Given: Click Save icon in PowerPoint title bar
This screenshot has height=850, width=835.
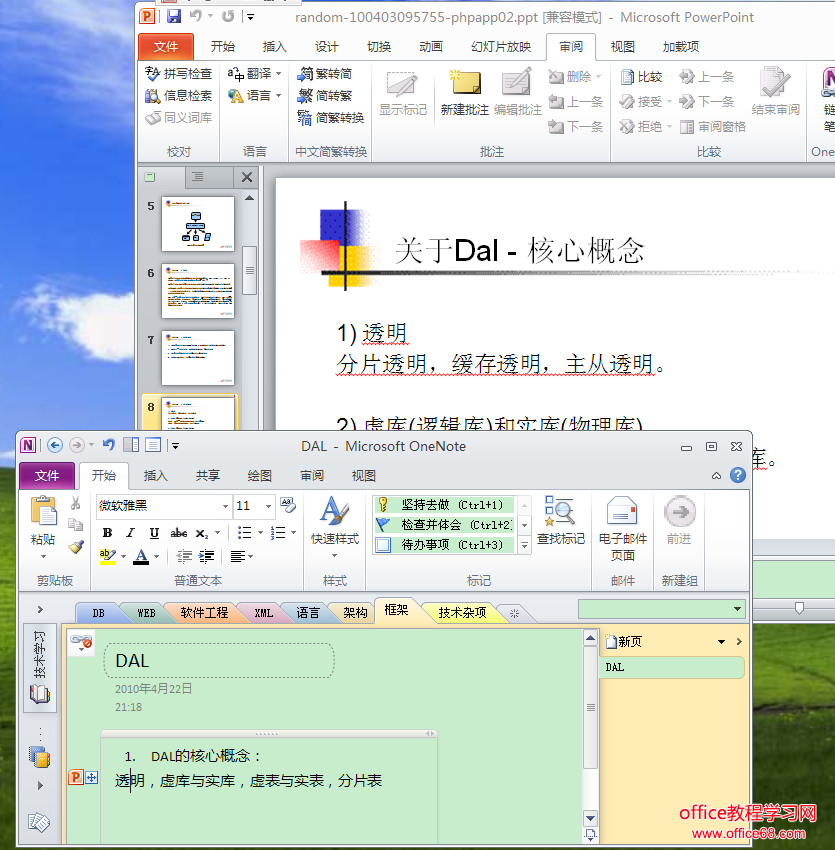Looking at the screenshot, I should 174,16.
